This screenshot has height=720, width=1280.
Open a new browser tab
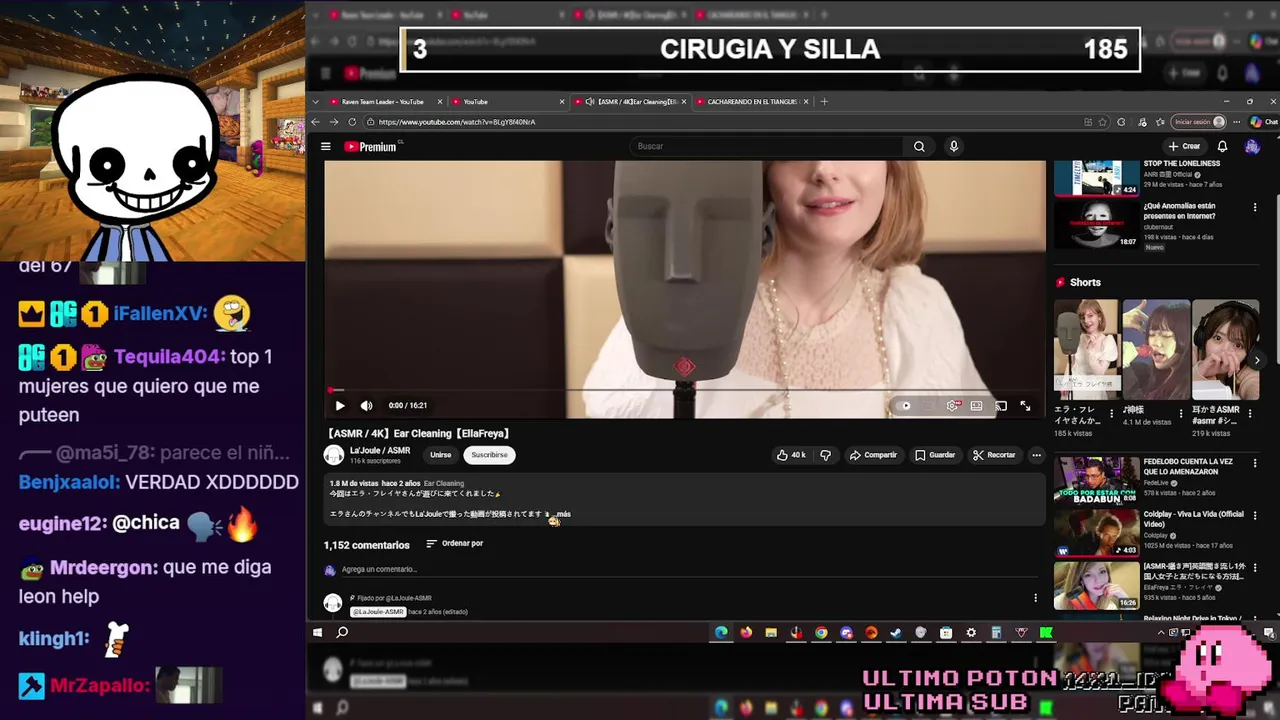[824, 101]
